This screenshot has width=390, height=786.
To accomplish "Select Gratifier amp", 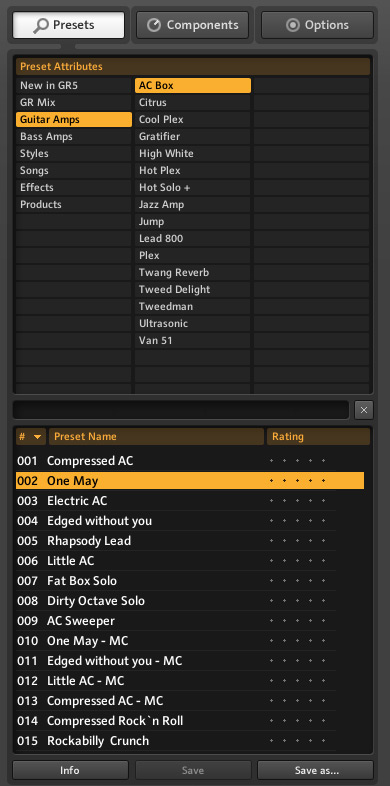I will tap(192, 137).
